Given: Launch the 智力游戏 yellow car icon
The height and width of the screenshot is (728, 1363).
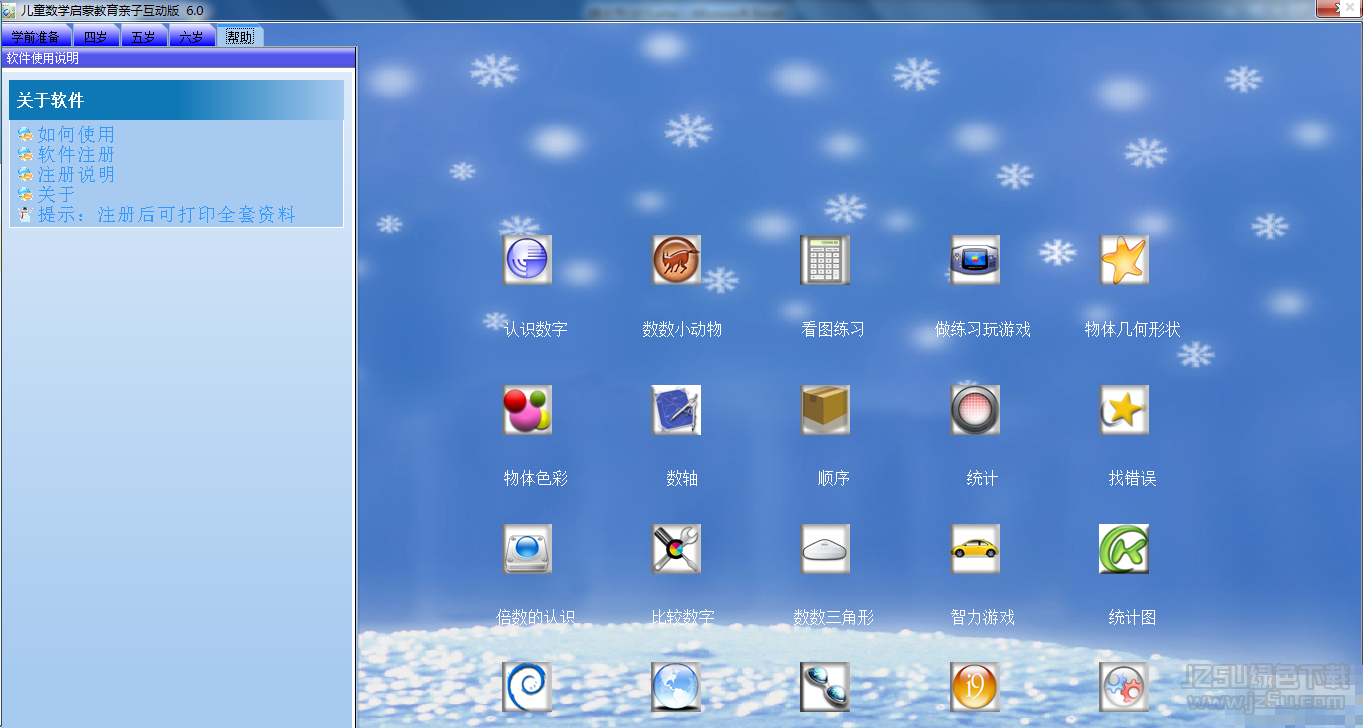Looking at the screenshot, I should coord(975,549).
